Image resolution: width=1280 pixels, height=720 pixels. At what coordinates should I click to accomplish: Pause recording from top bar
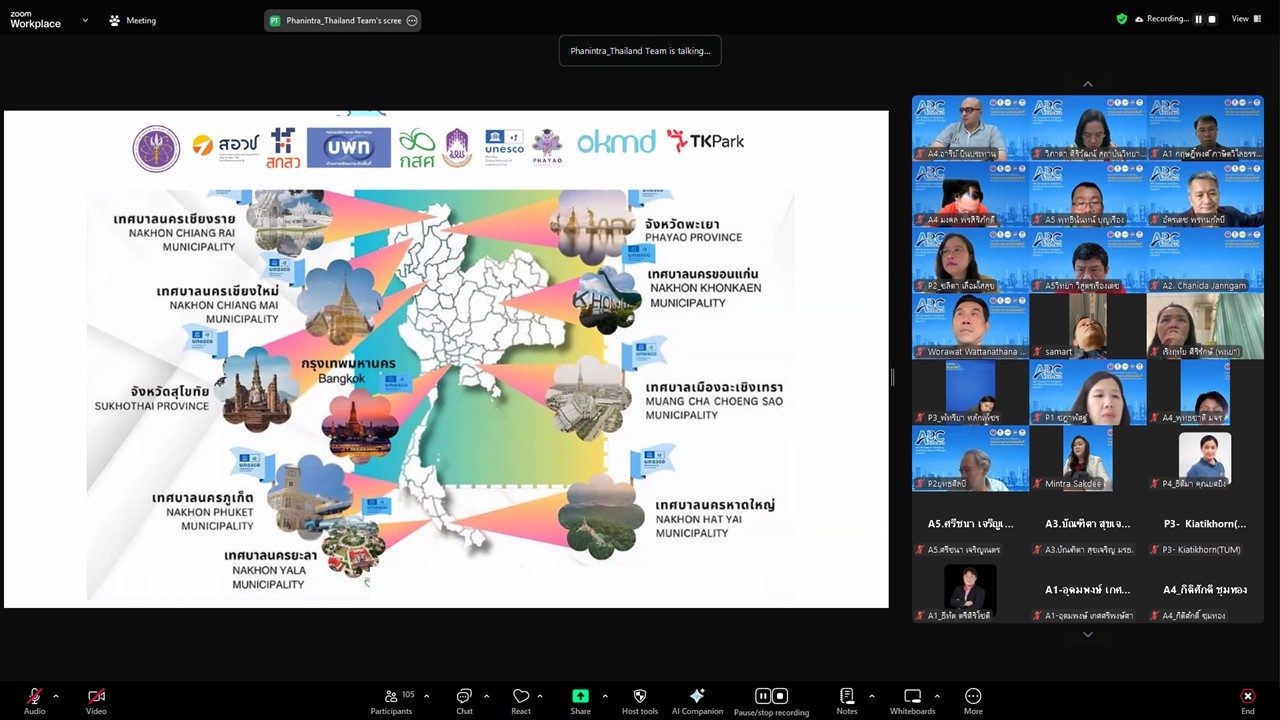[1198, 19]
